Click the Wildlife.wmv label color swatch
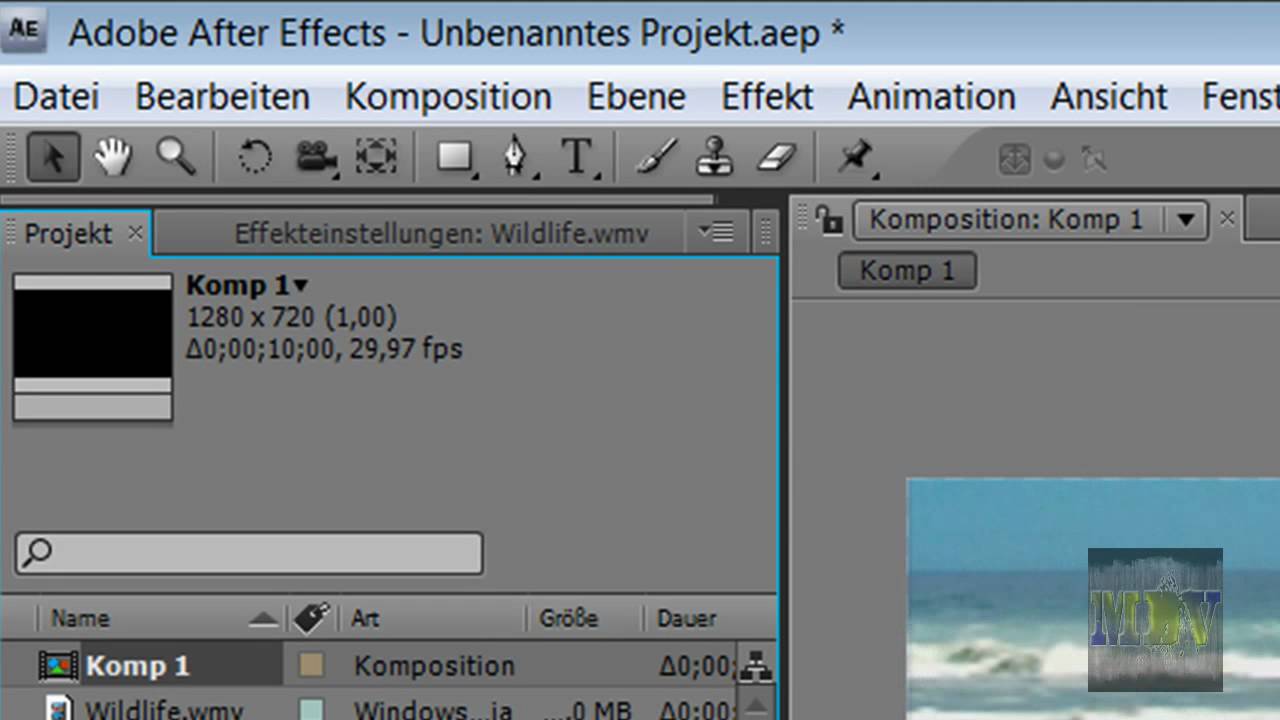Viewport: 1280px width, 720px height. pyautogui.click(x=312, y=710)
